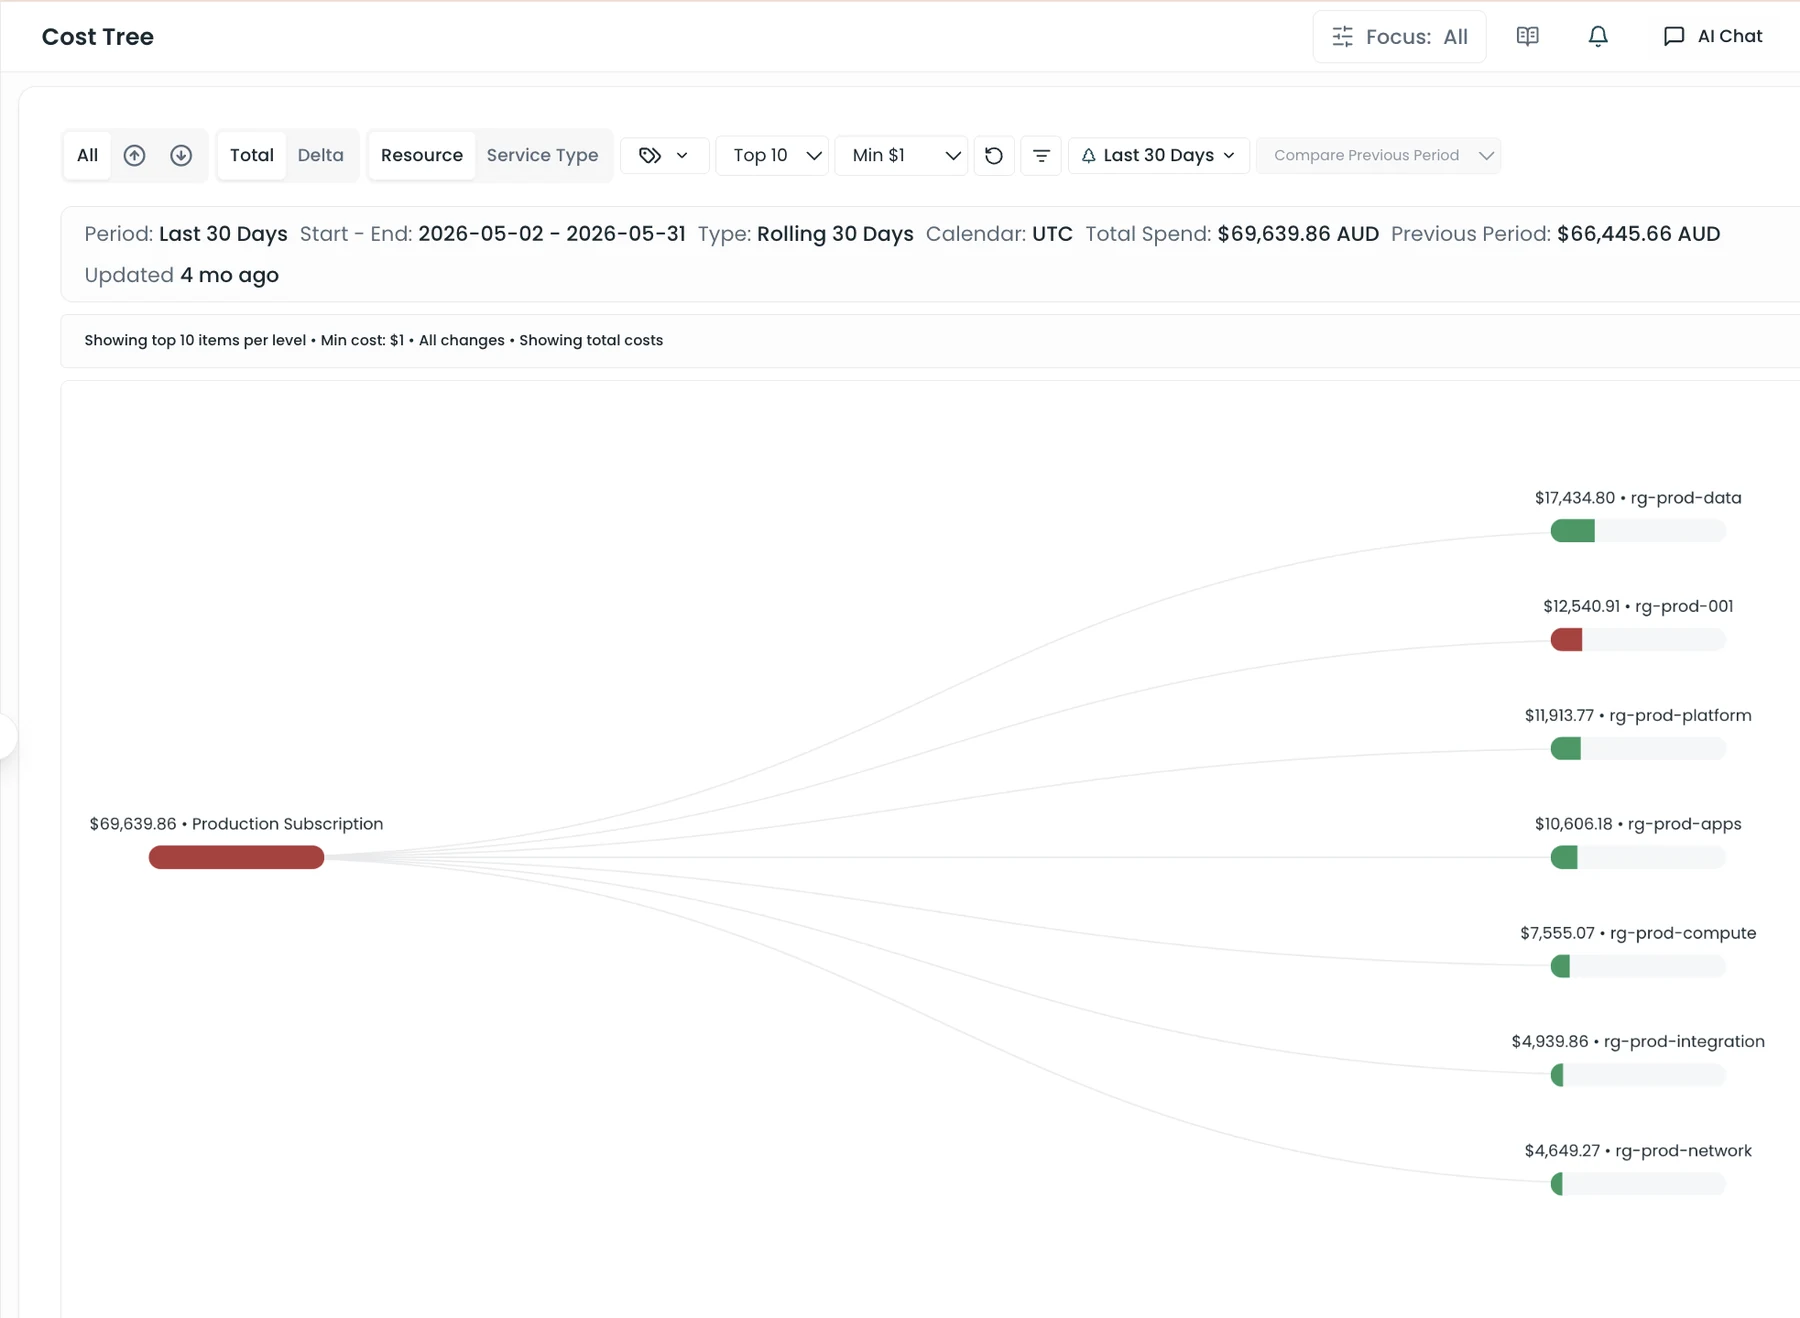Image resolution: width=1800 pixels, height=1318 pixels.
Task: Select the All changes filter
Action: (x=87, y=155)
